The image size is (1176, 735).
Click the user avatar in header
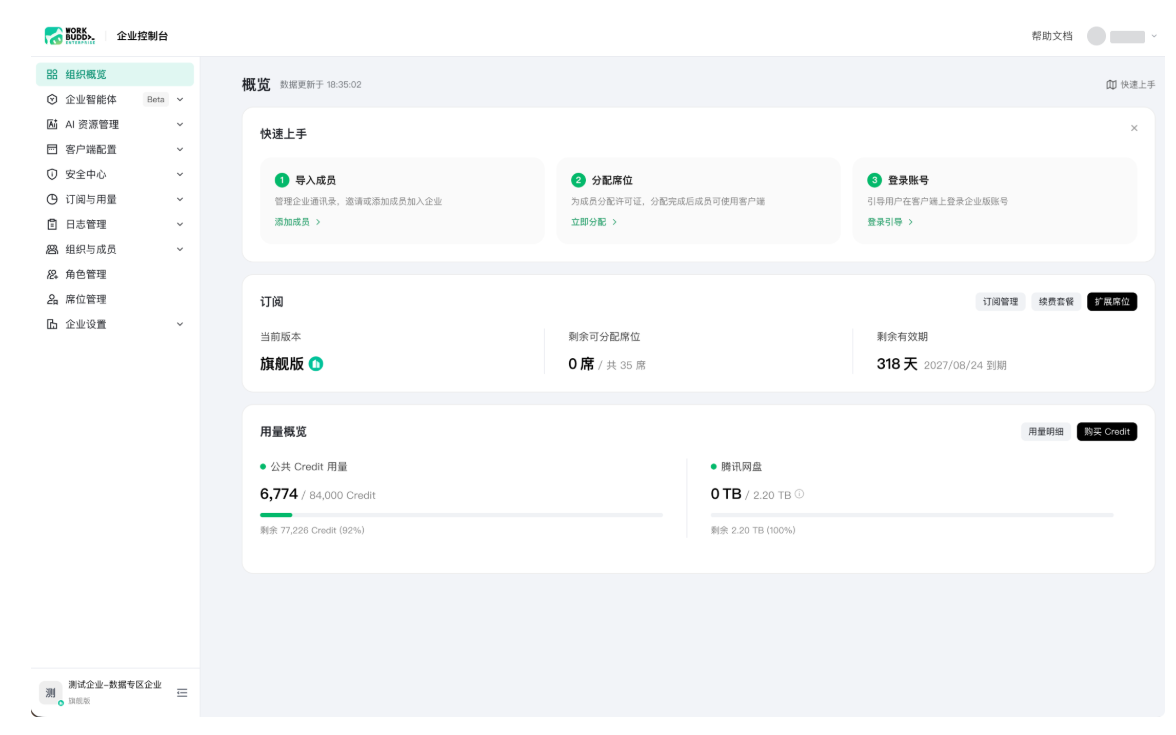[x=1096, y=36]
